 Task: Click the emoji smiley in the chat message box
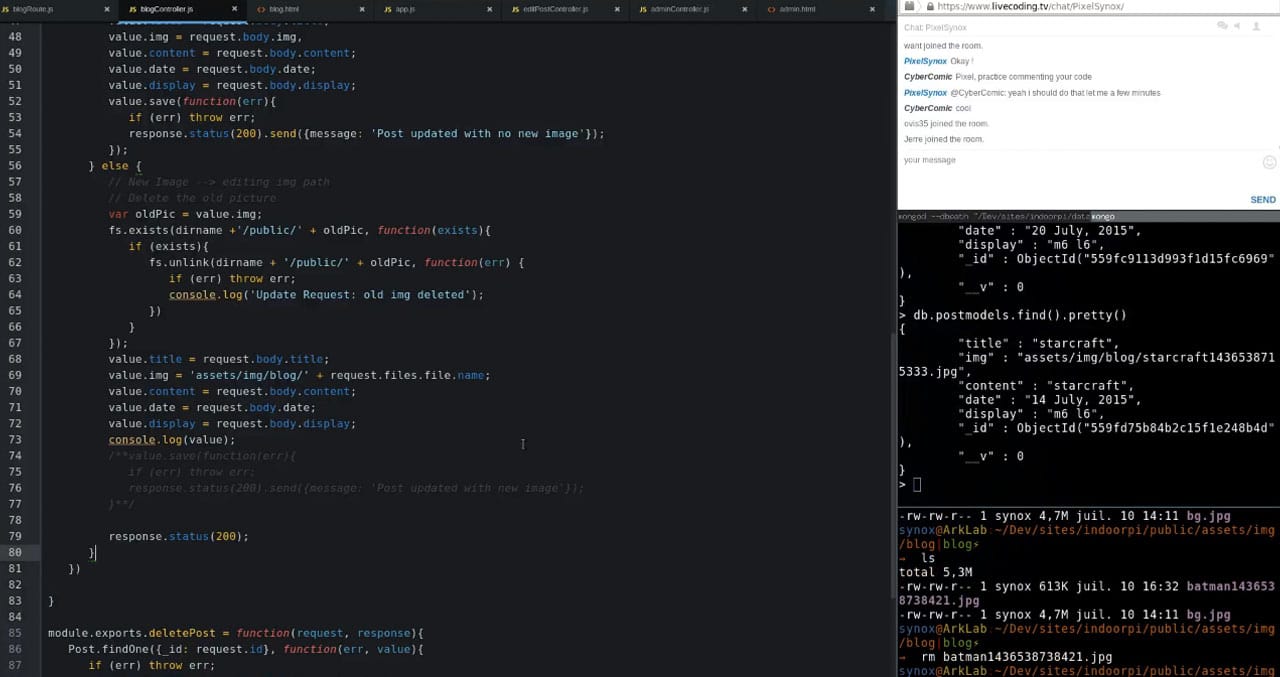point(1269,161)
